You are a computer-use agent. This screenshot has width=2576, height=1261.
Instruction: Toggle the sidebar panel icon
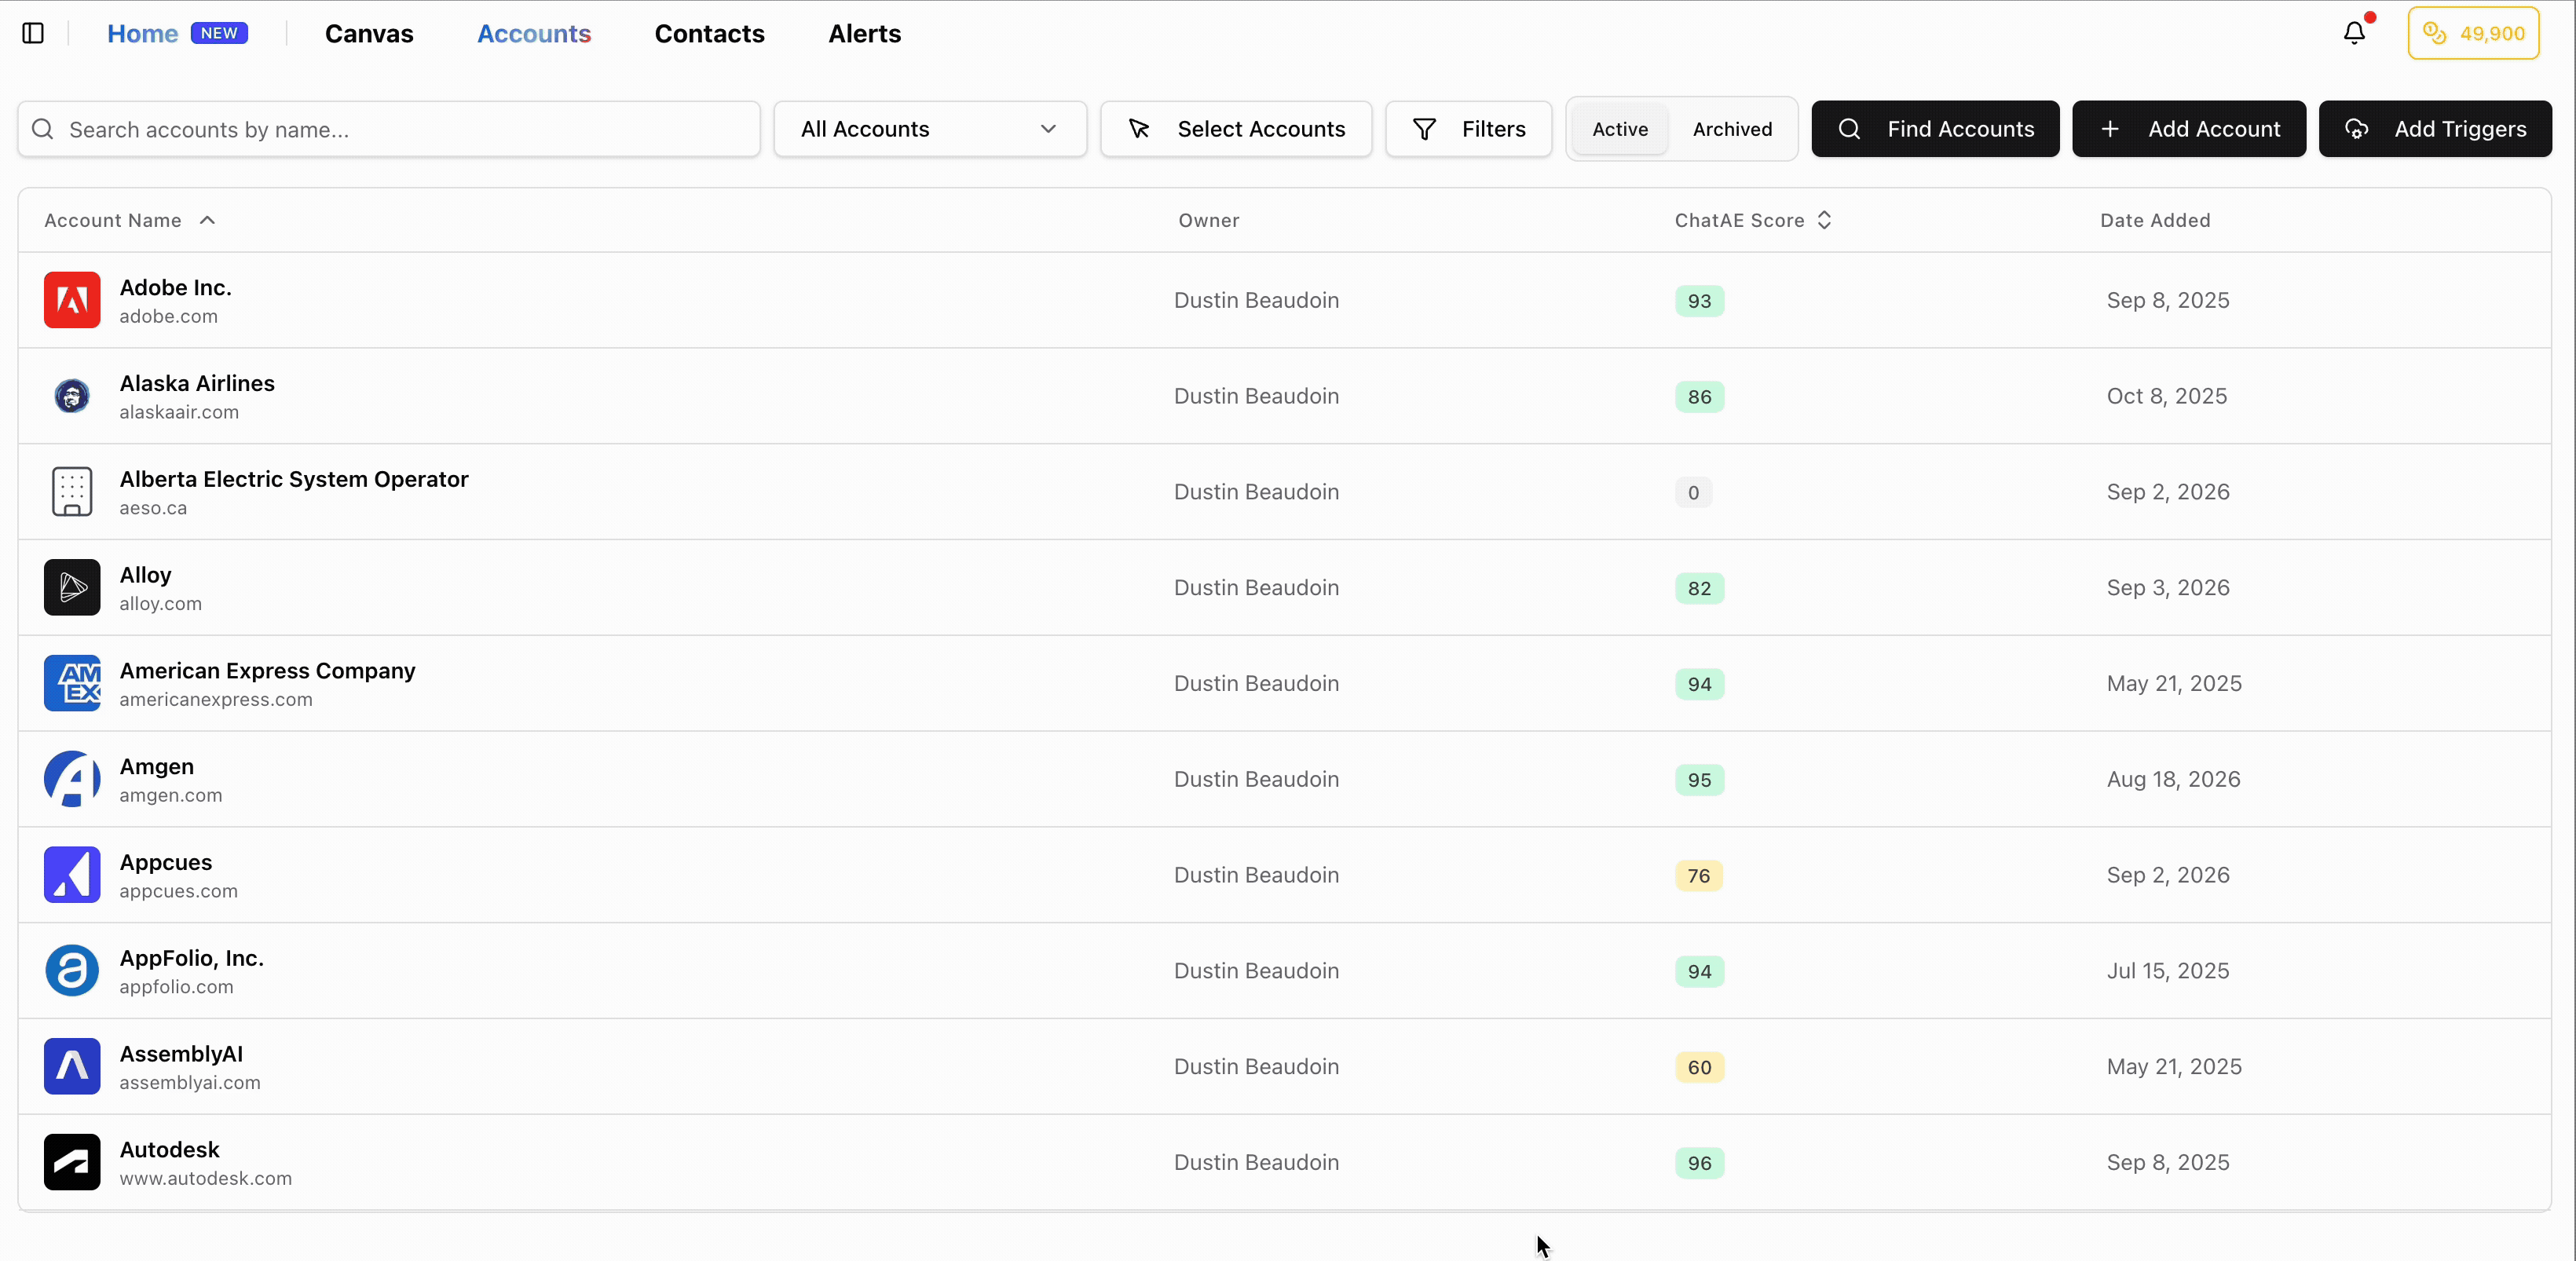33,33
